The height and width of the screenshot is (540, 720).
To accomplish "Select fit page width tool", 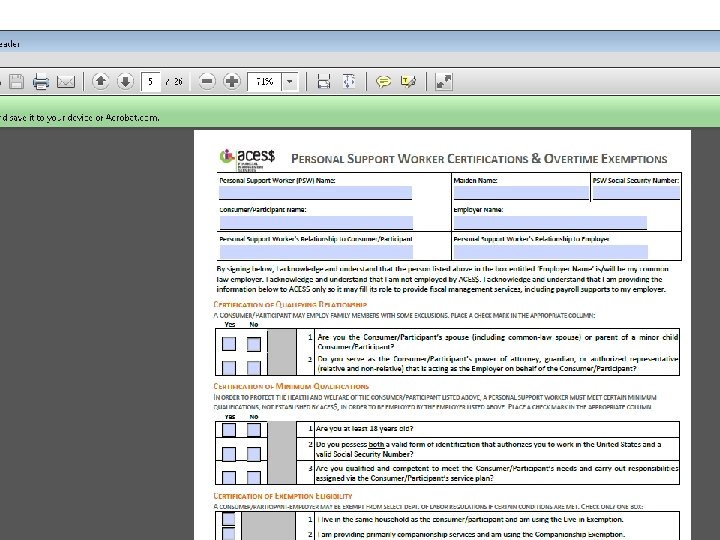I will (324, 82).
